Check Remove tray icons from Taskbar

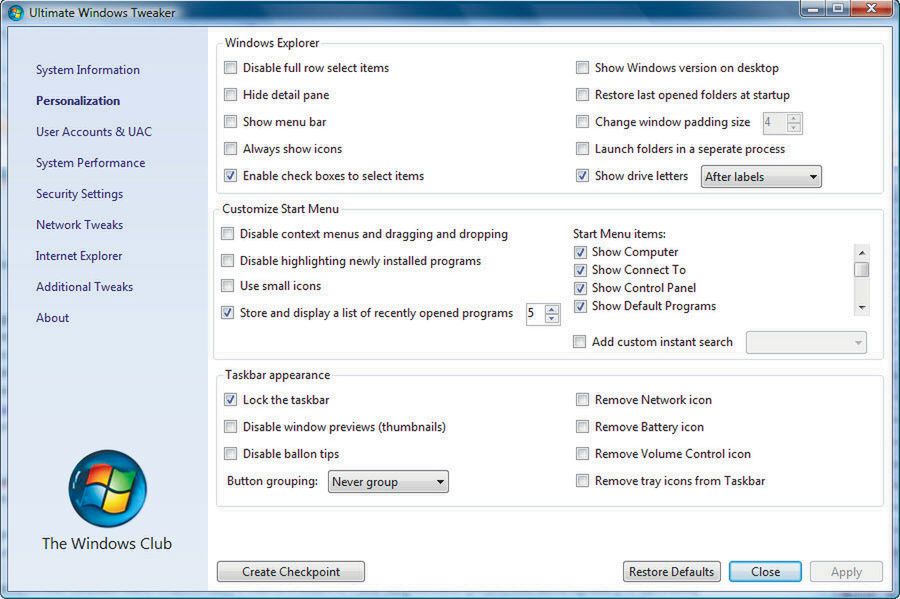coord(582,481)
